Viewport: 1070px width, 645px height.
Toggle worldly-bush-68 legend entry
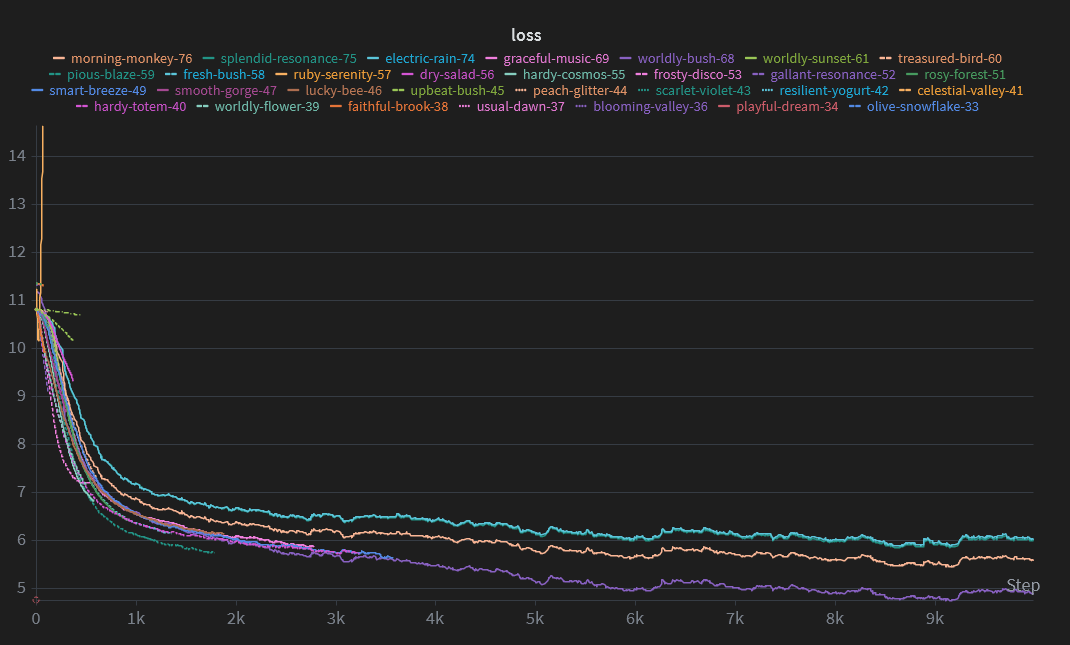[x=685, y=59]
